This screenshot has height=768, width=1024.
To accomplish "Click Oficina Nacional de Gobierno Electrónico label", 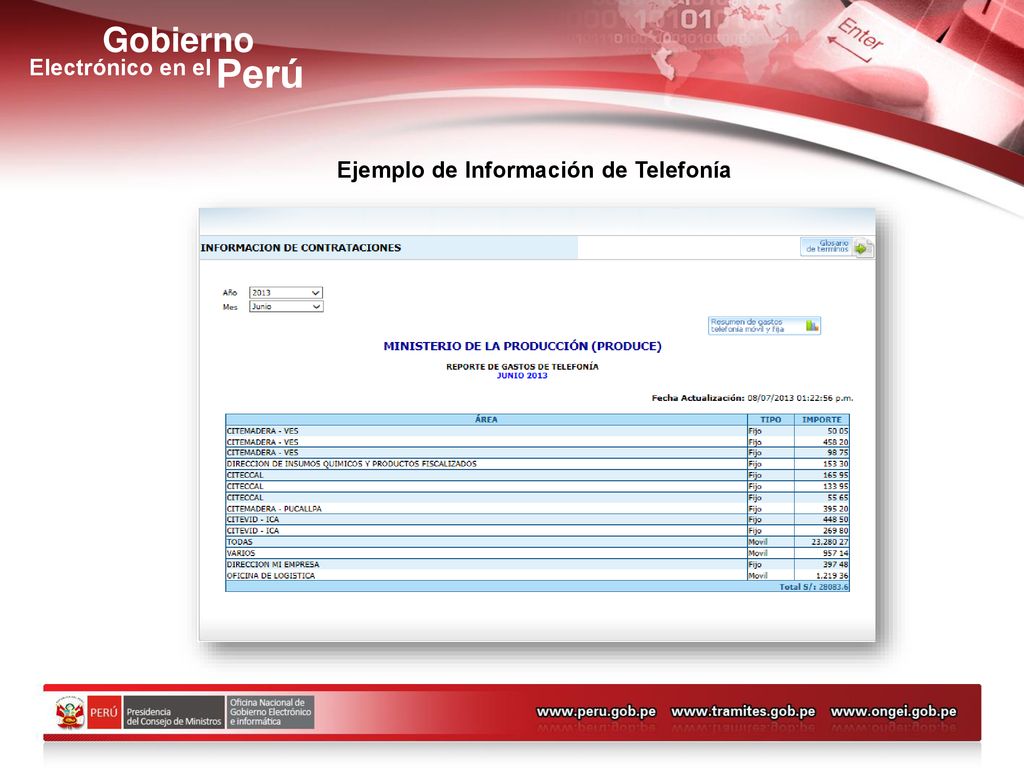I will tap(270, 712).
